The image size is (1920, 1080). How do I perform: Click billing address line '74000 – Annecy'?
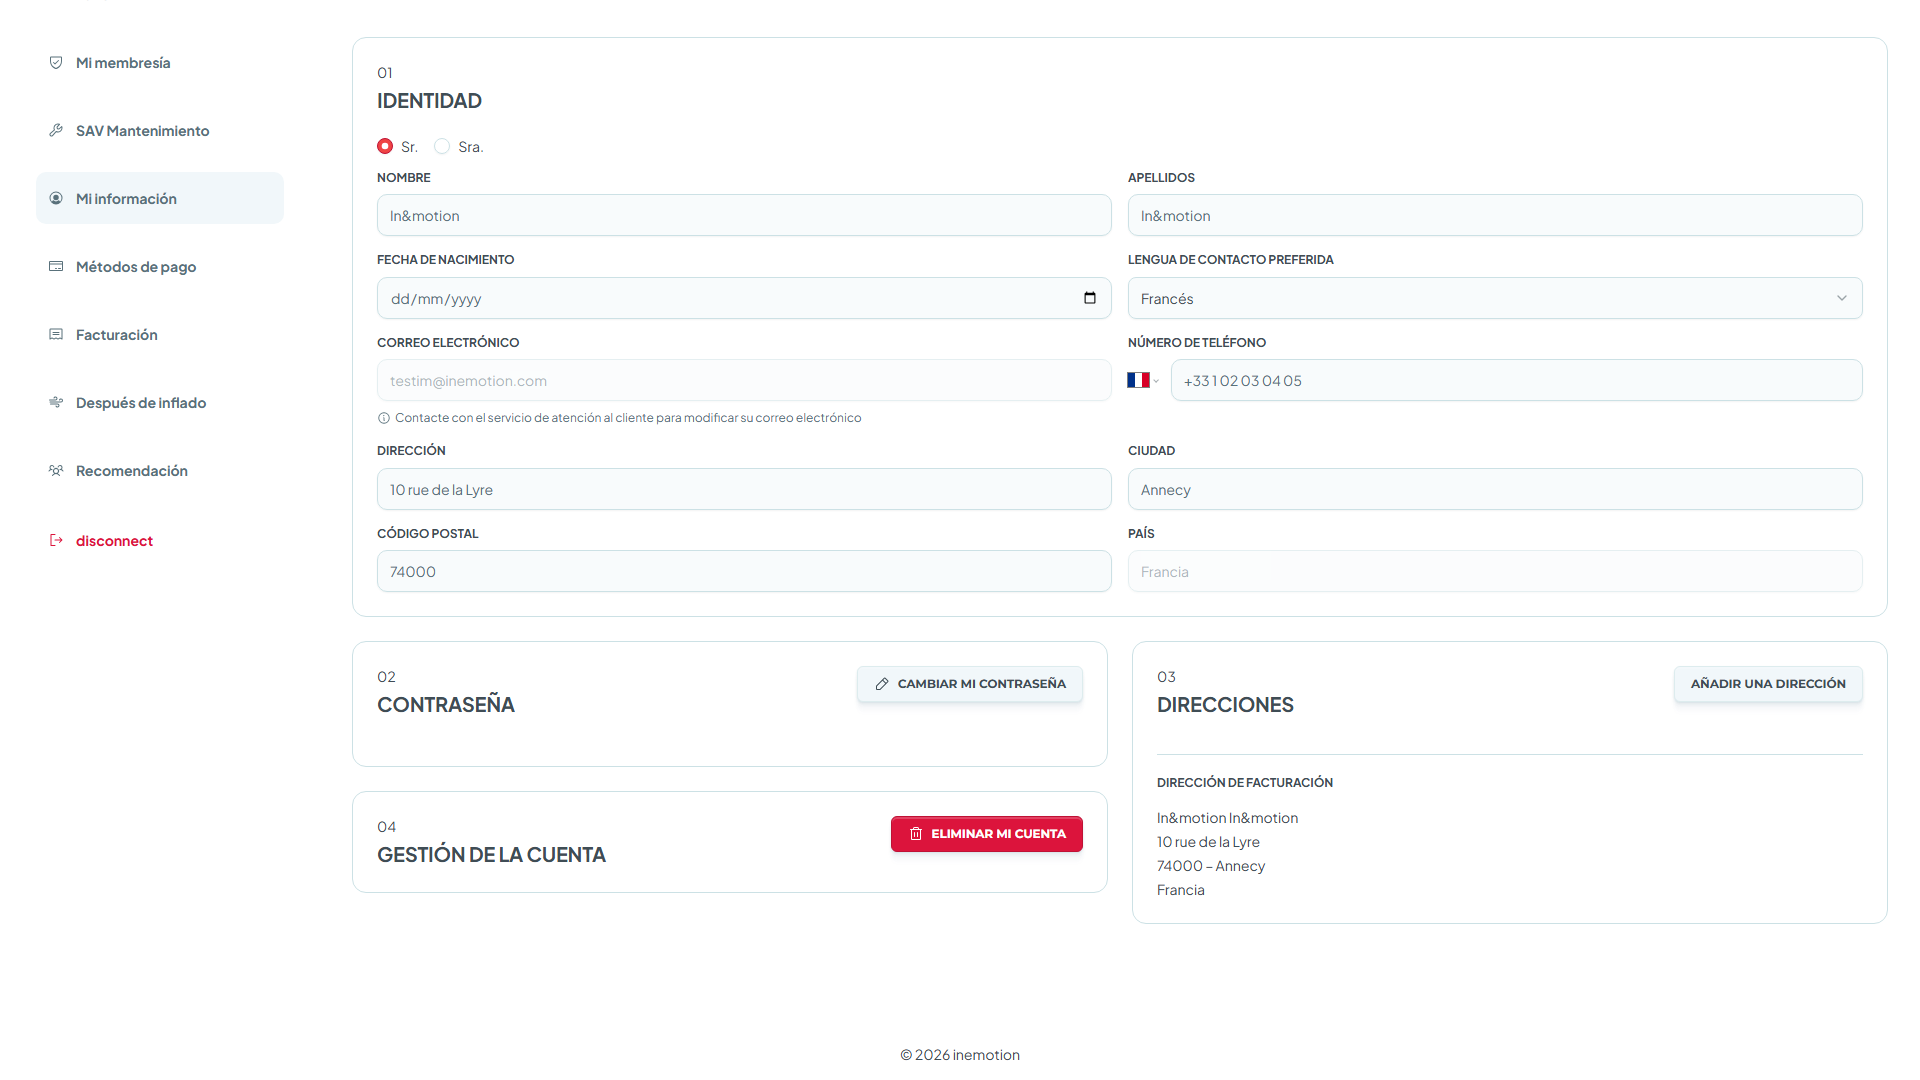coord(1211,866)
